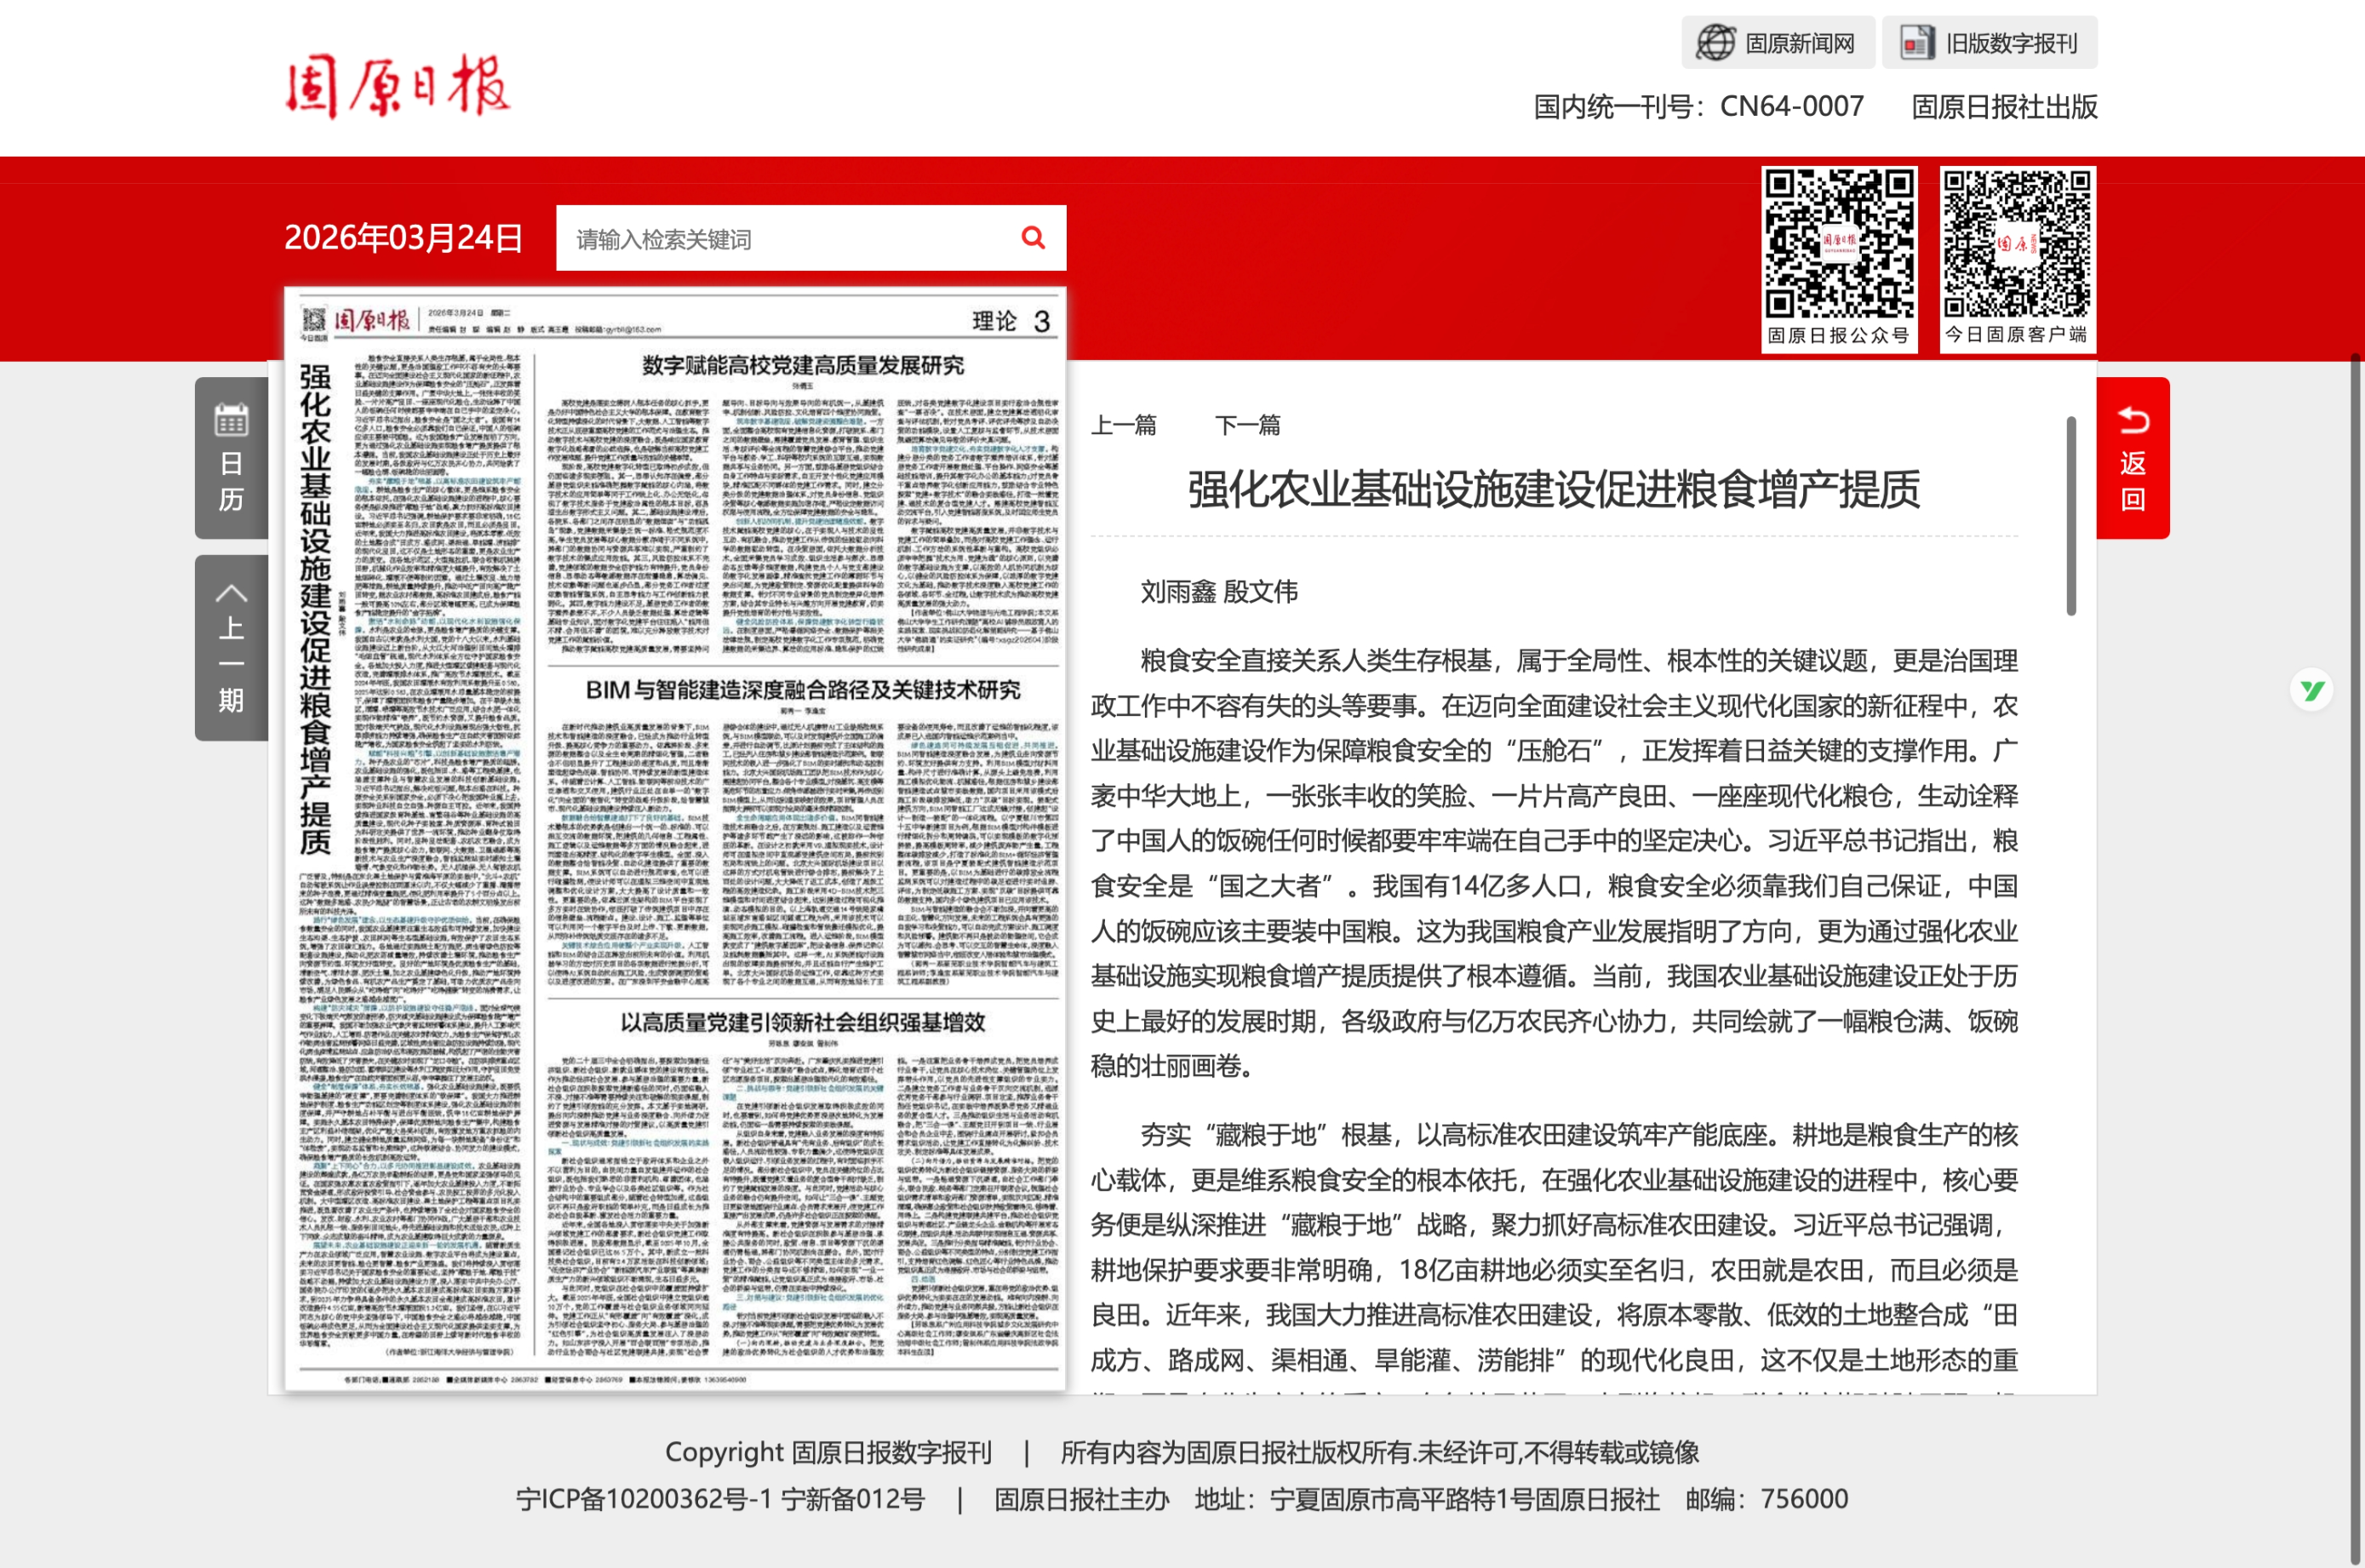Open article 数字赋能高校党建高质量发展研究 on page image
Image resolution: width=2365 pixels, height=1568 pixels.
pos(802,365)
